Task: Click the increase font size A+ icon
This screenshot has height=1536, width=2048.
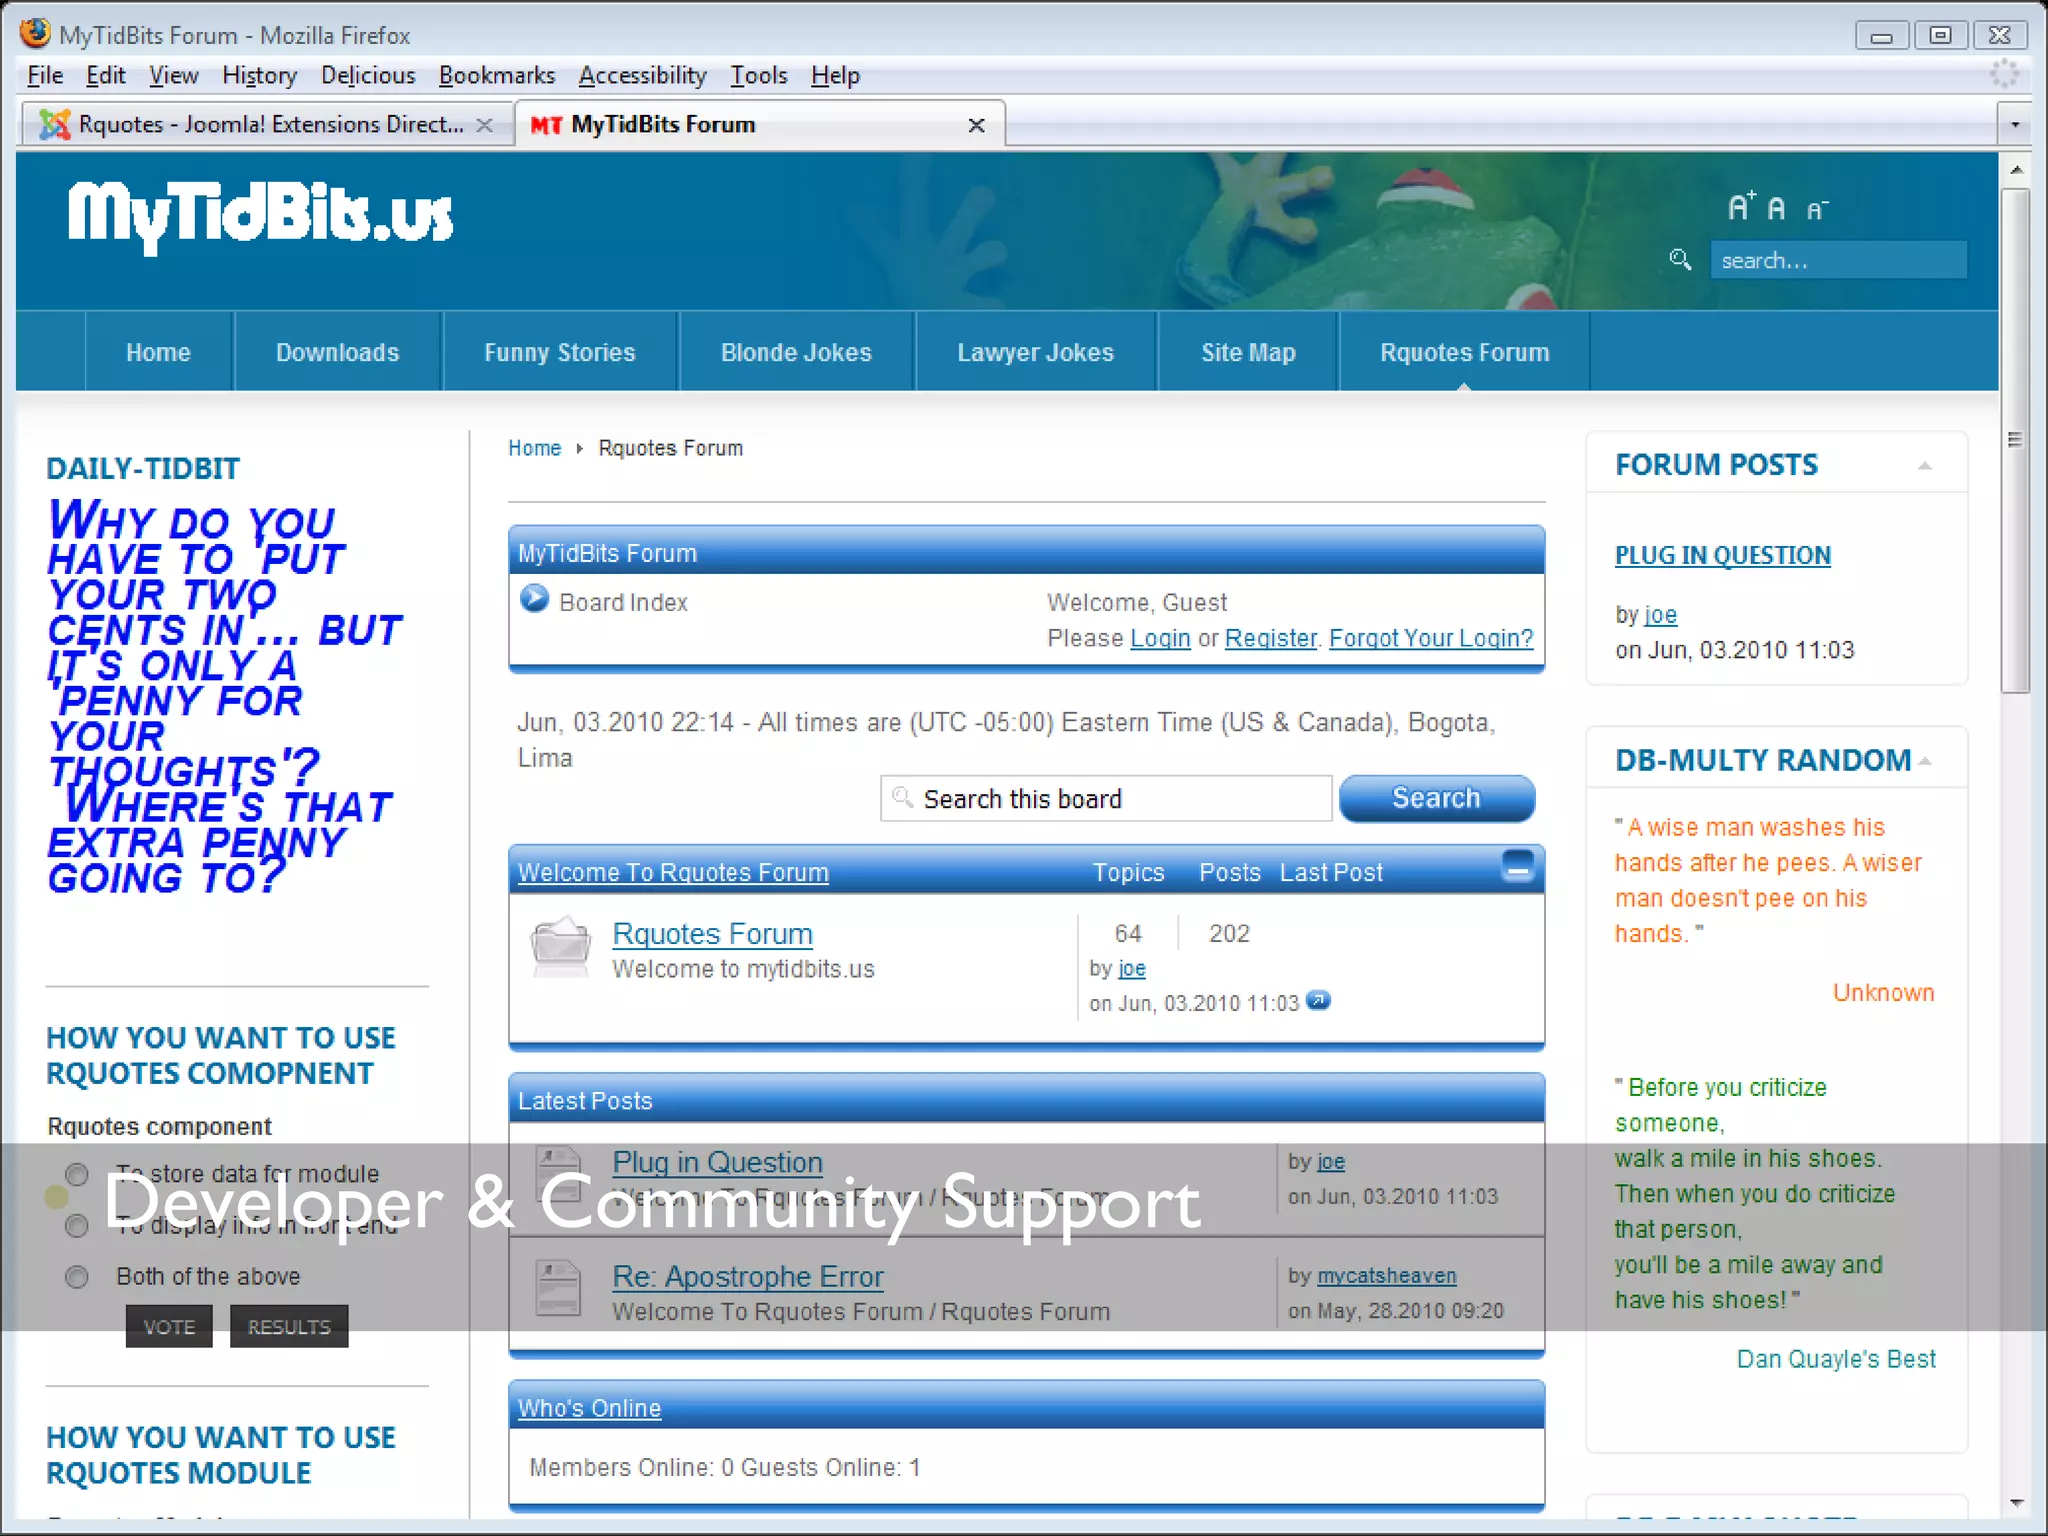Action: click(x=1741, y=206)
